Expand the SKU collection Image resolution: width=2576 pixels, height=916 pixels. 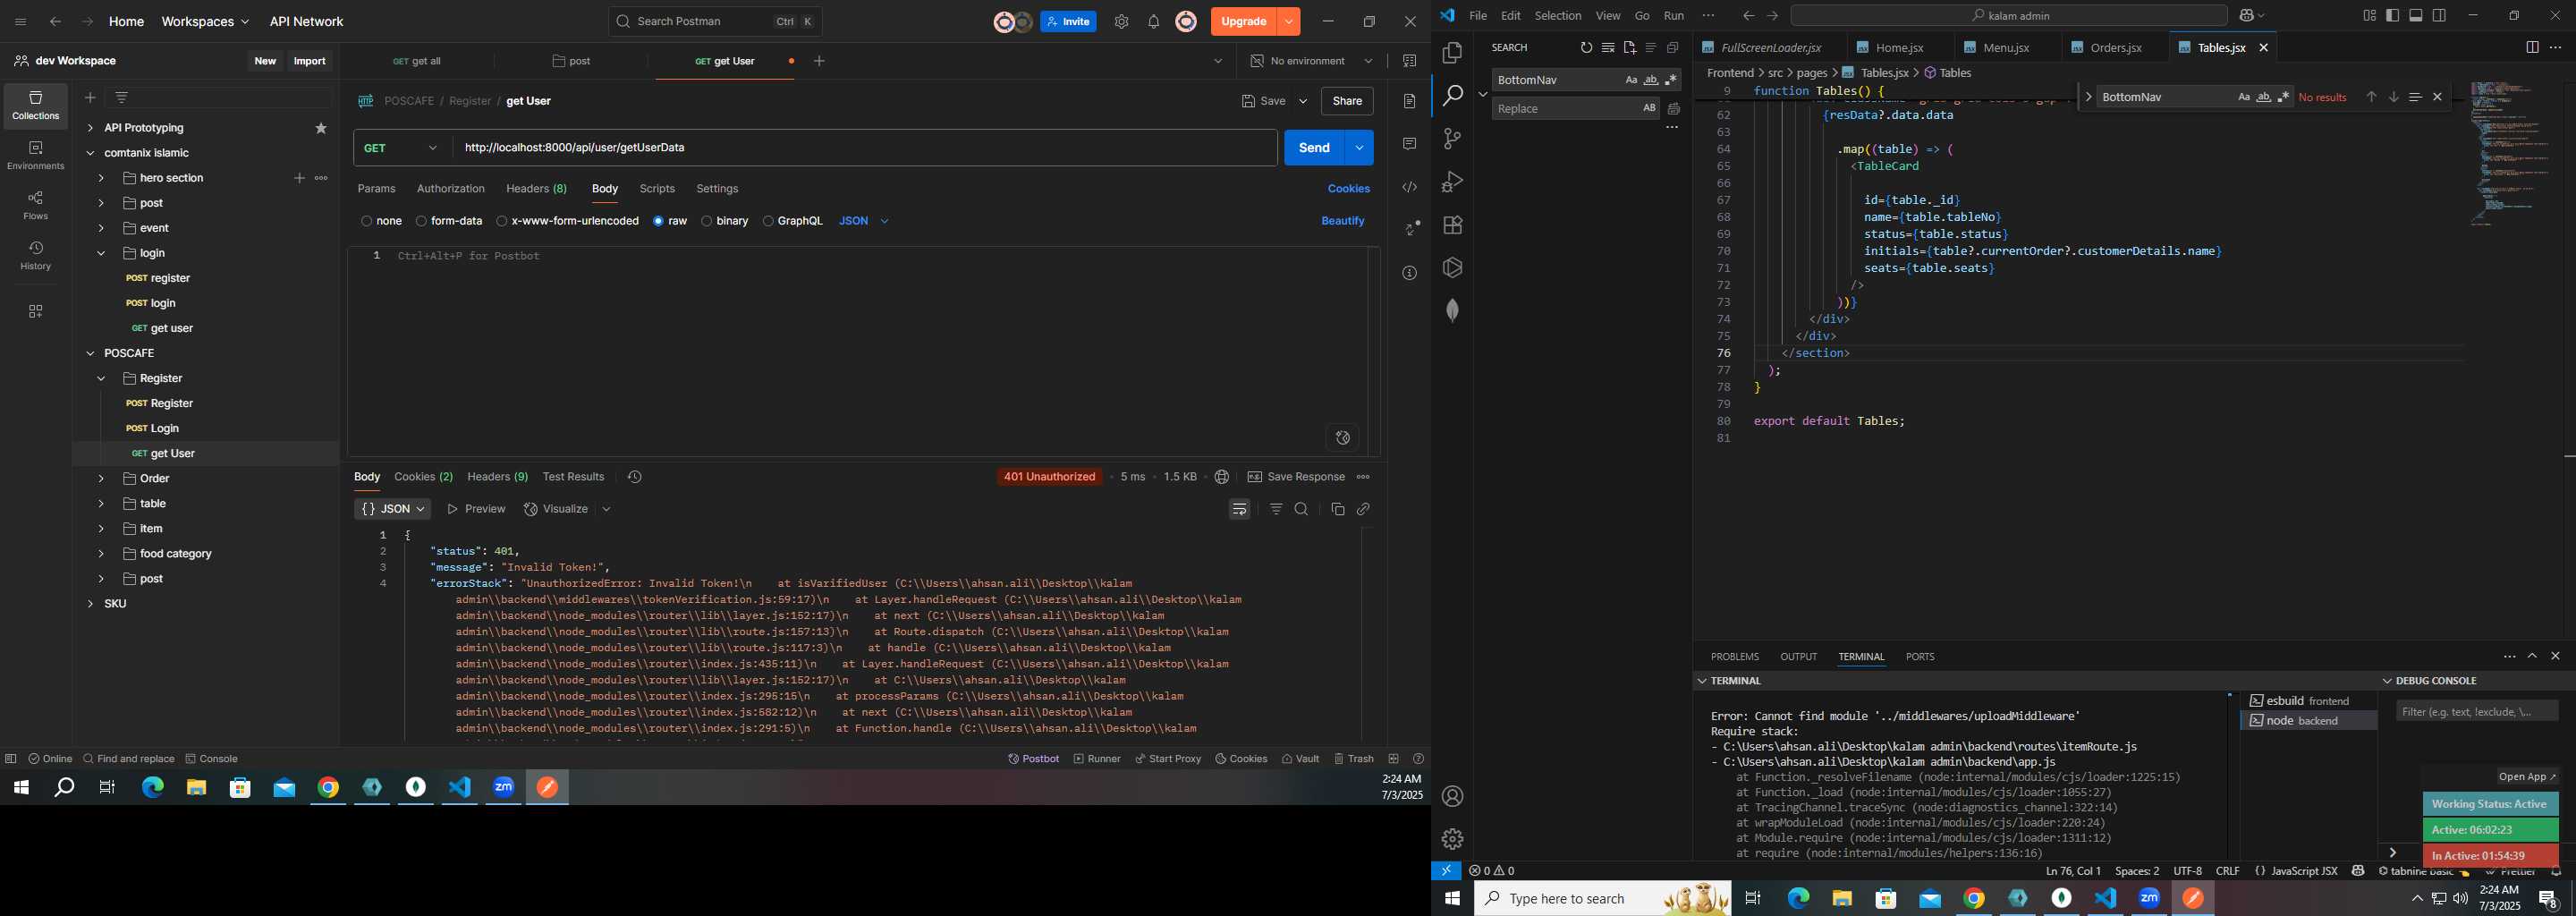[90, 604]
